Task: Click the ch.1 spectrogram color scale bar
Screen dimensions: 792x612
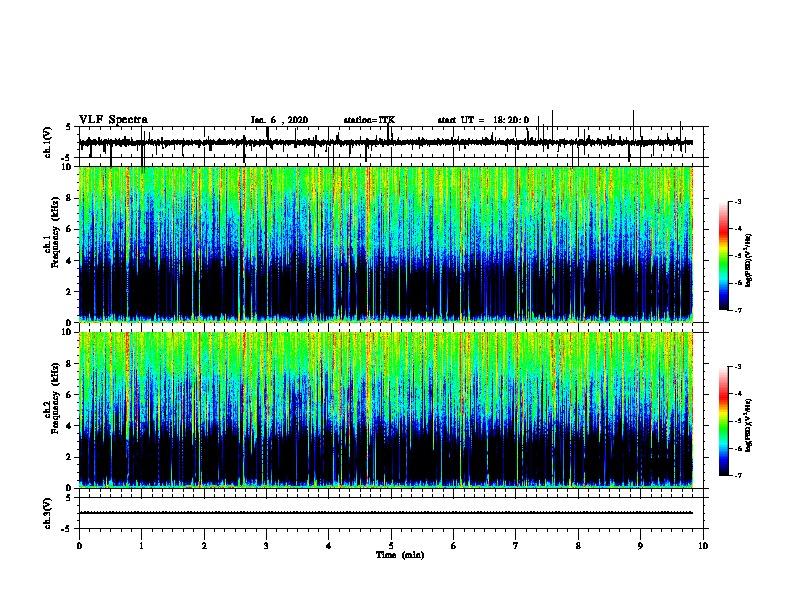Action: (x=724, y=256)
